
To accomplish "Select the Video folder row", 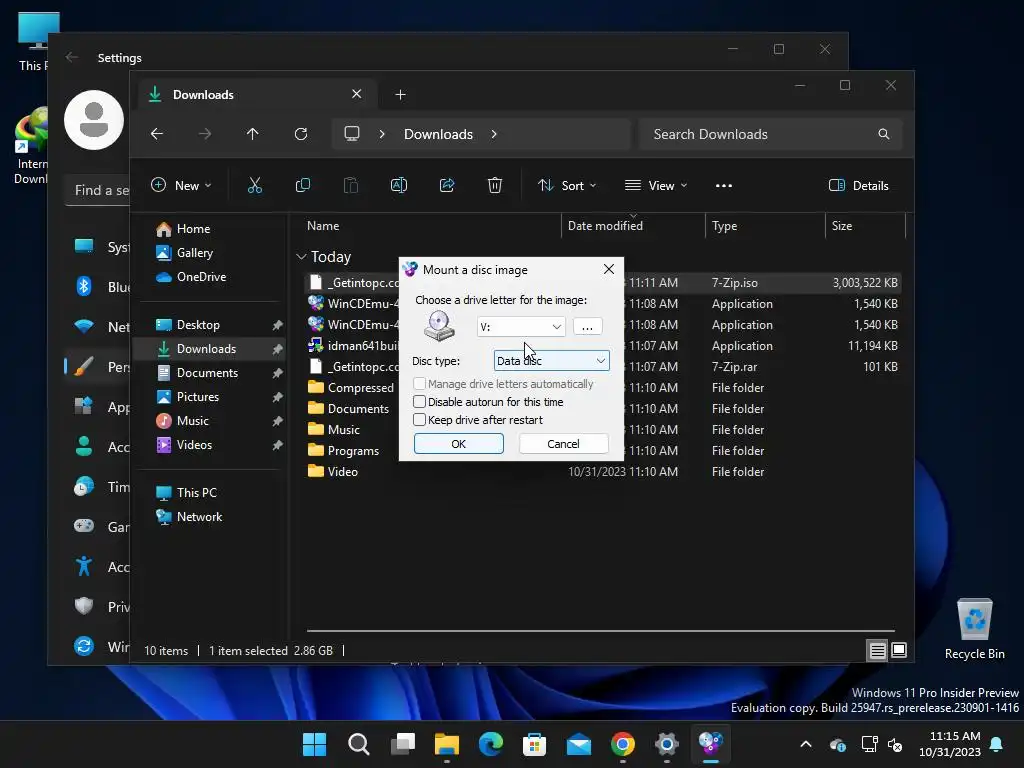I will 601,472.
